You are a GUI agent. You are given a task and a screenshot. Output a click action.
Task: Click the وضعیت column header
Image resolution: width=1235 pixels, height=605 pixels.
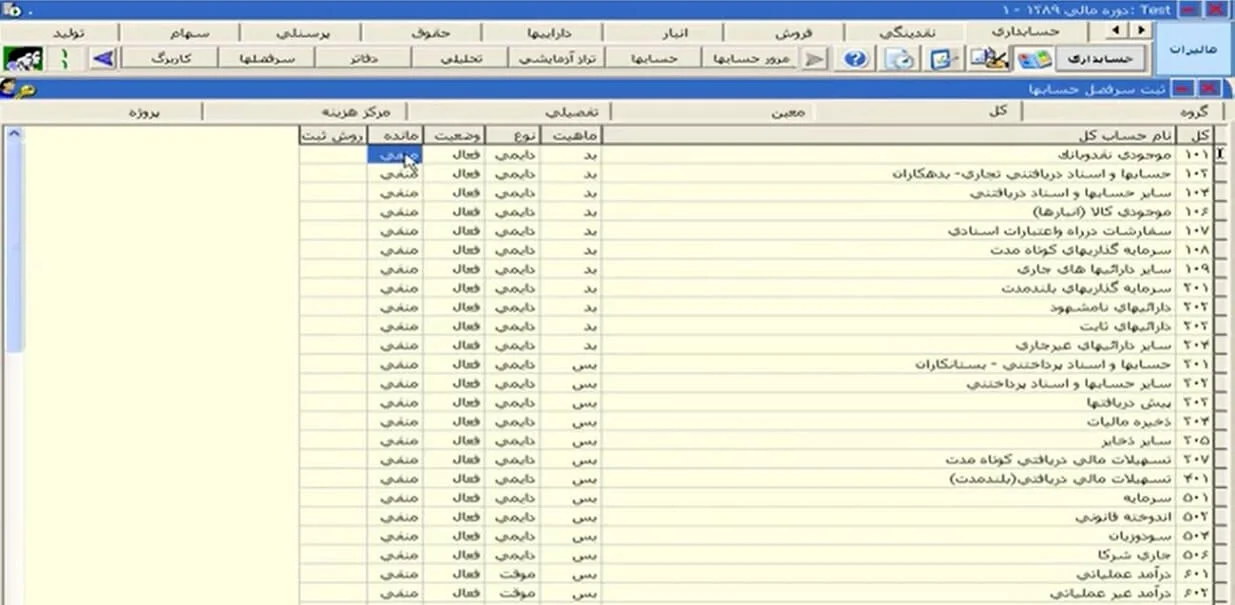point(456,135)
